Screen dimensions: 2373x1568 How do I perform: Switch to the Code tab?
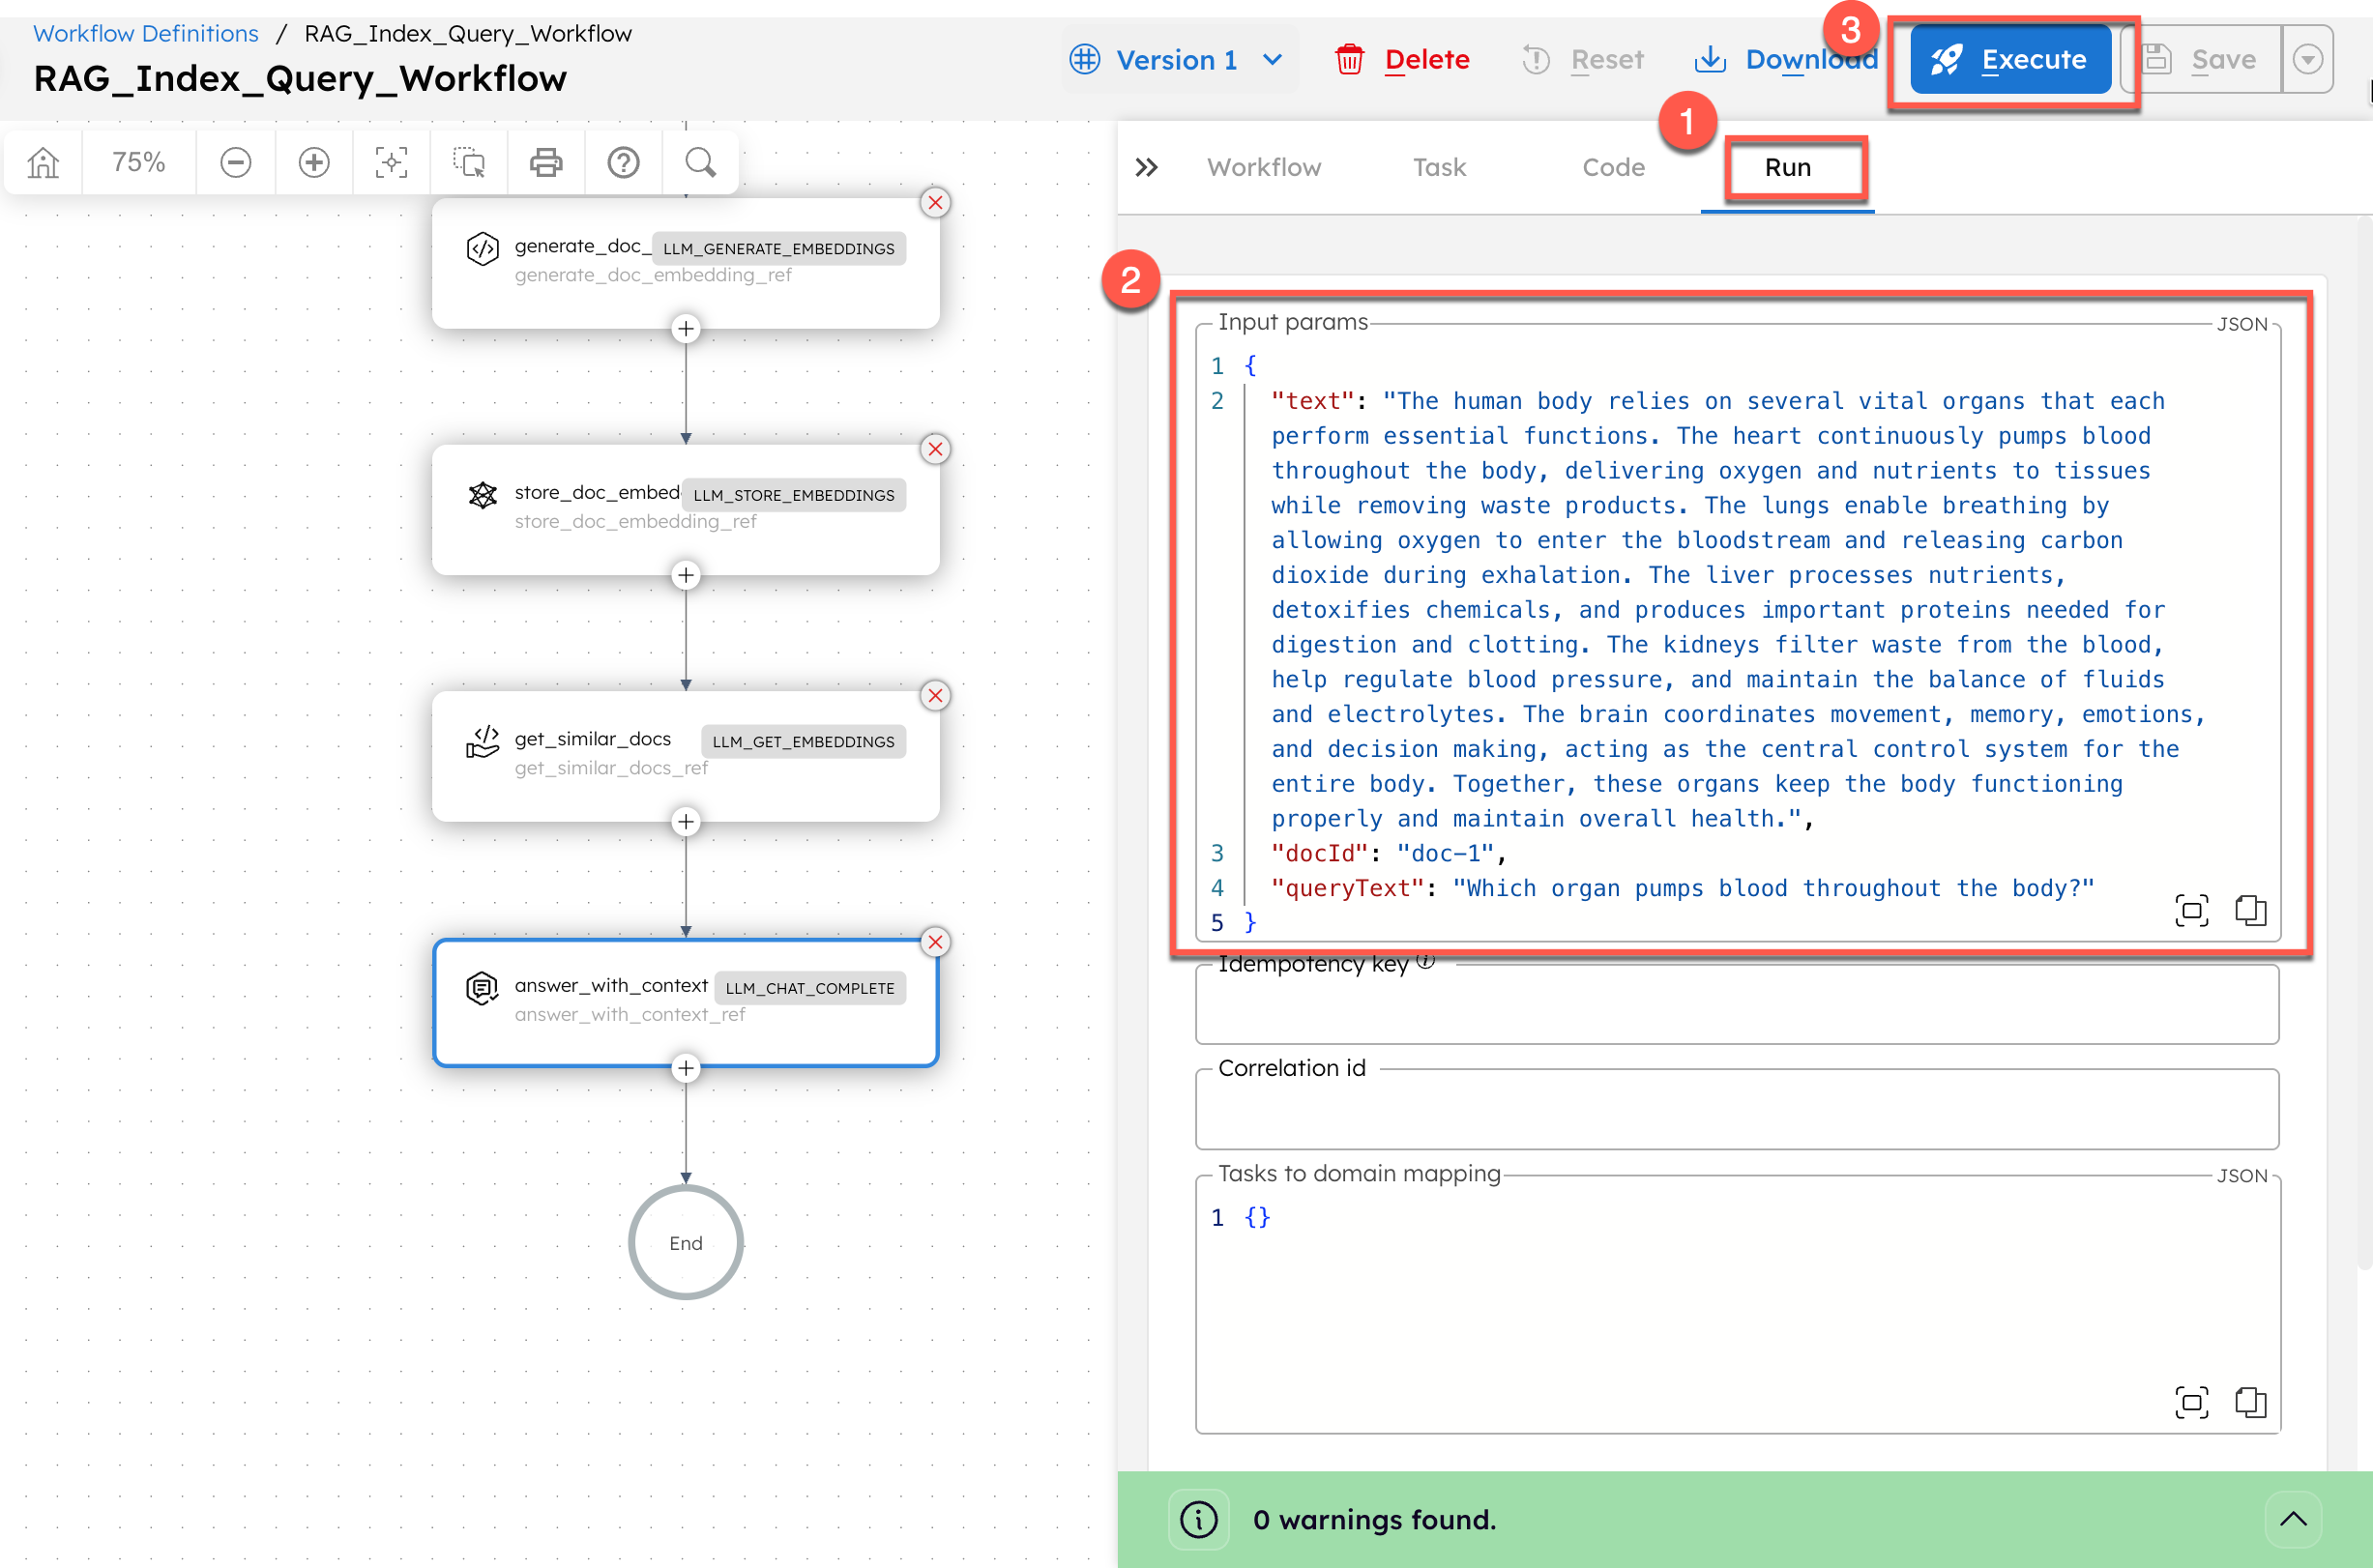tap(1612, 167)
